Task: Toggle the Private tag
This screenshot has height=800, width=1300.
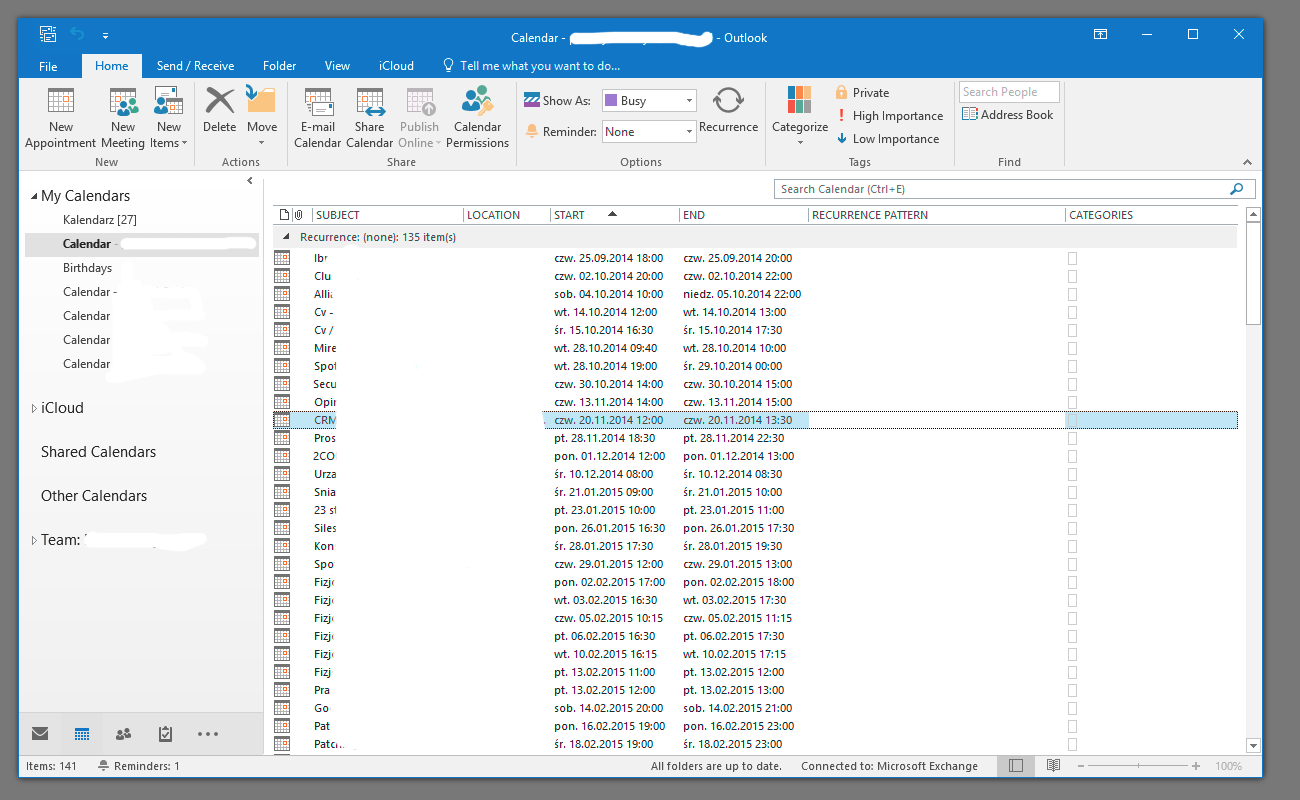Action: tap(862, 92)
